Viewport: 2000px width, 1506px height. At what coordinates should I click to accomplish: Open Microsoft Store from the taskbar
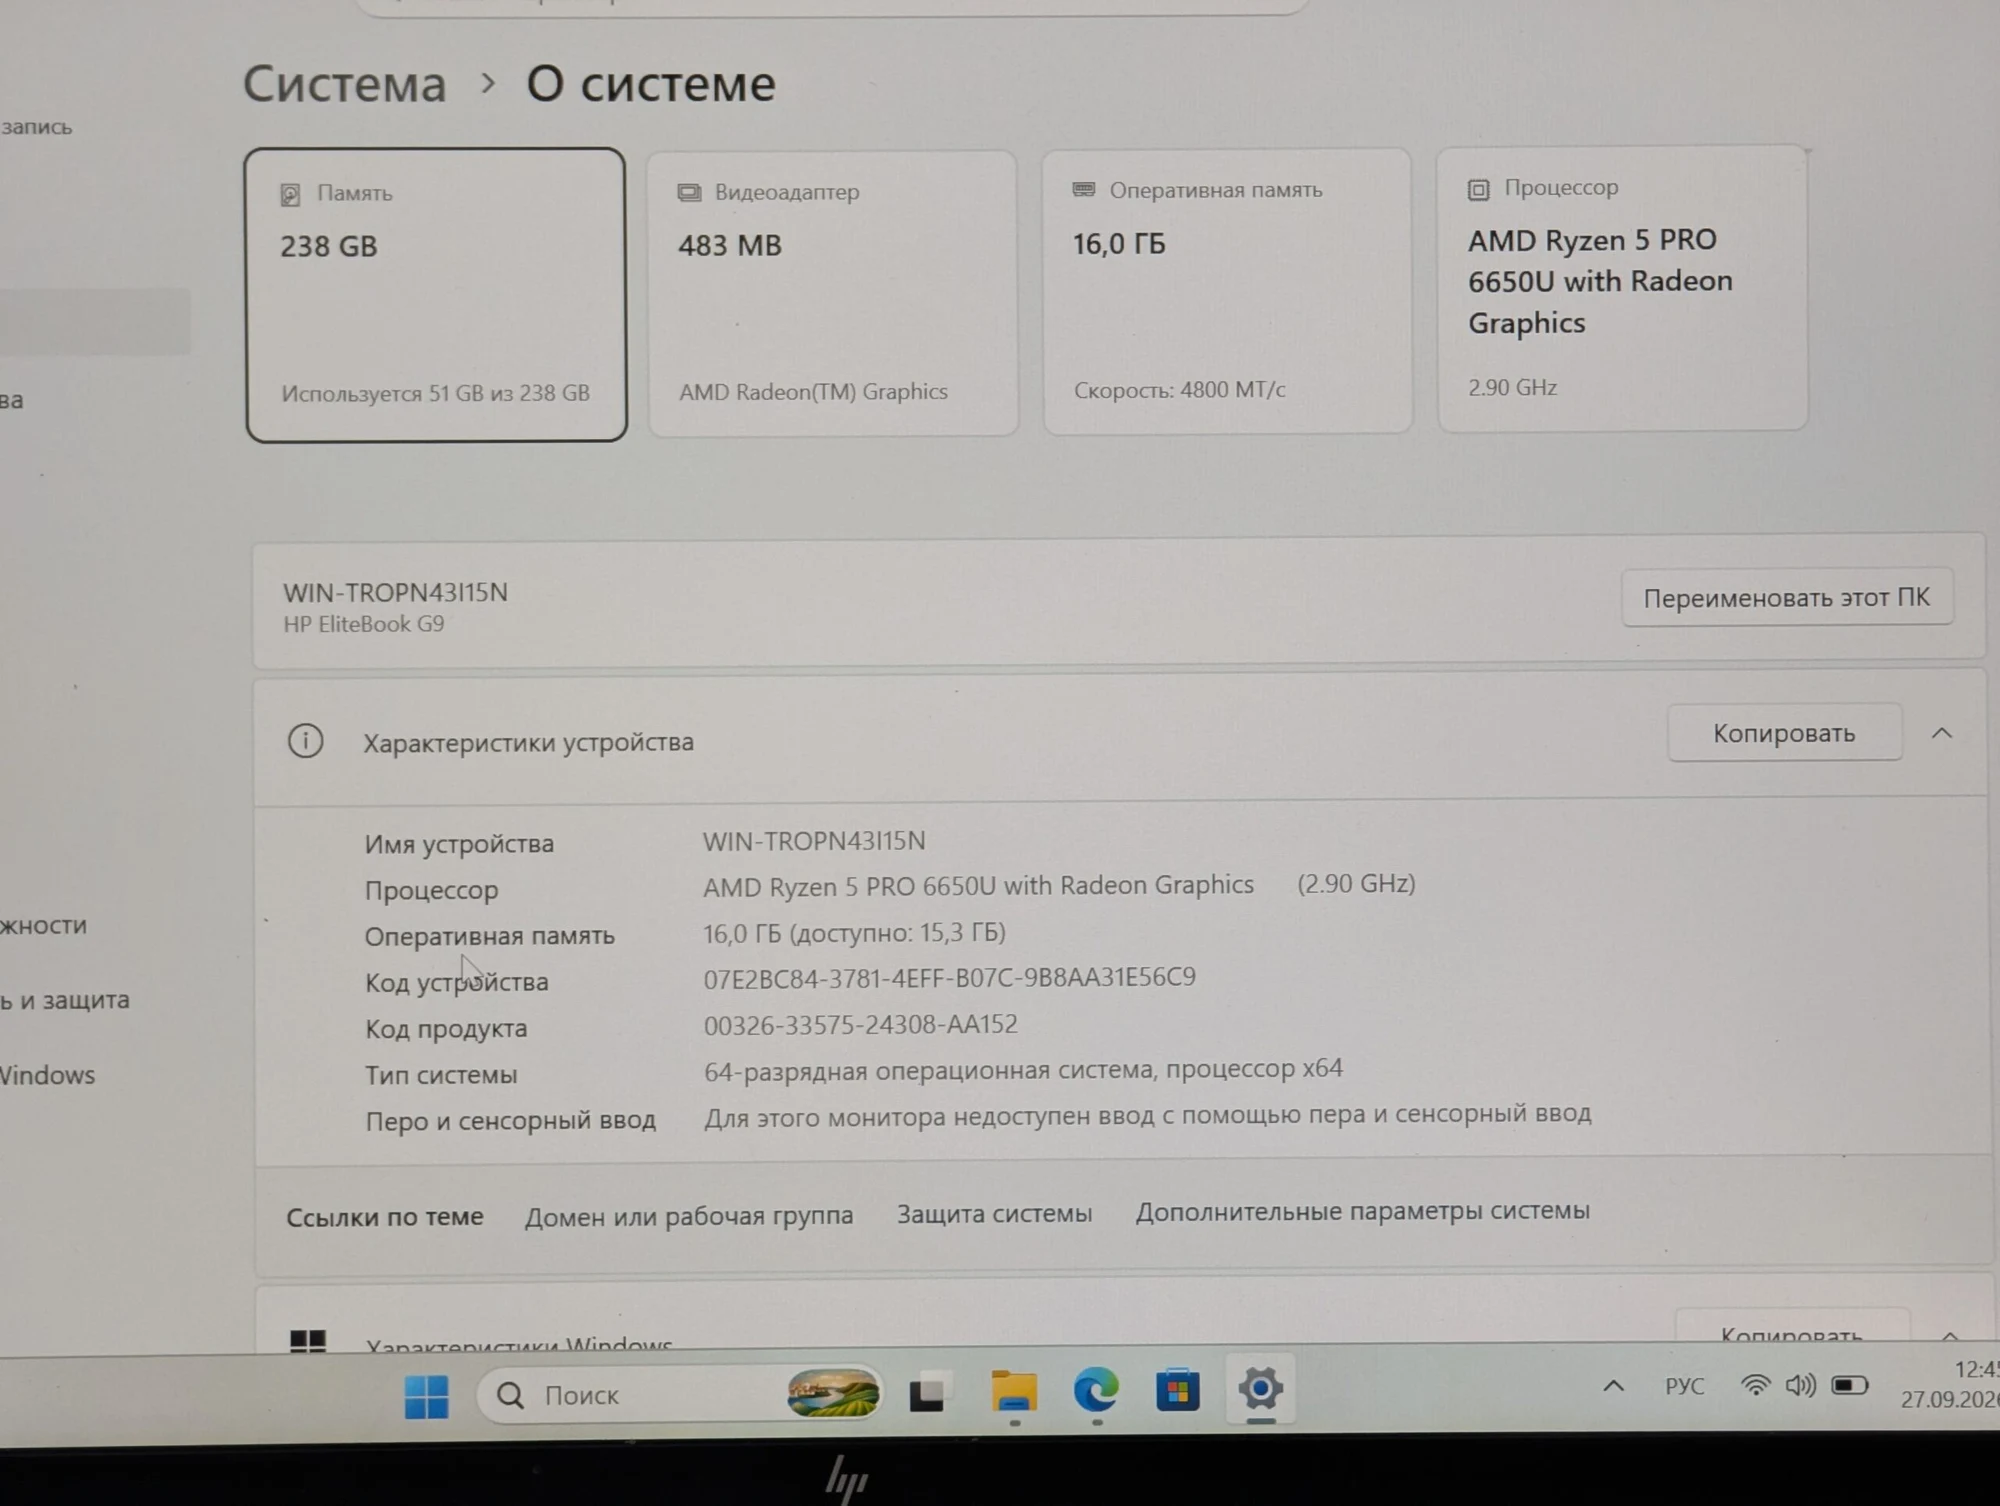[1178, 1390]
